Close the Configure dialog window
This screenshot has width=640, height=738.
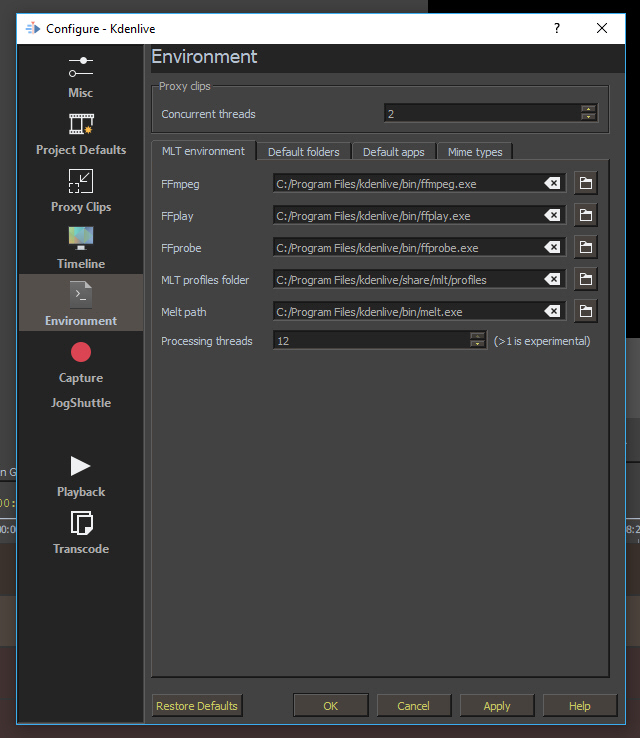[602, 28]
